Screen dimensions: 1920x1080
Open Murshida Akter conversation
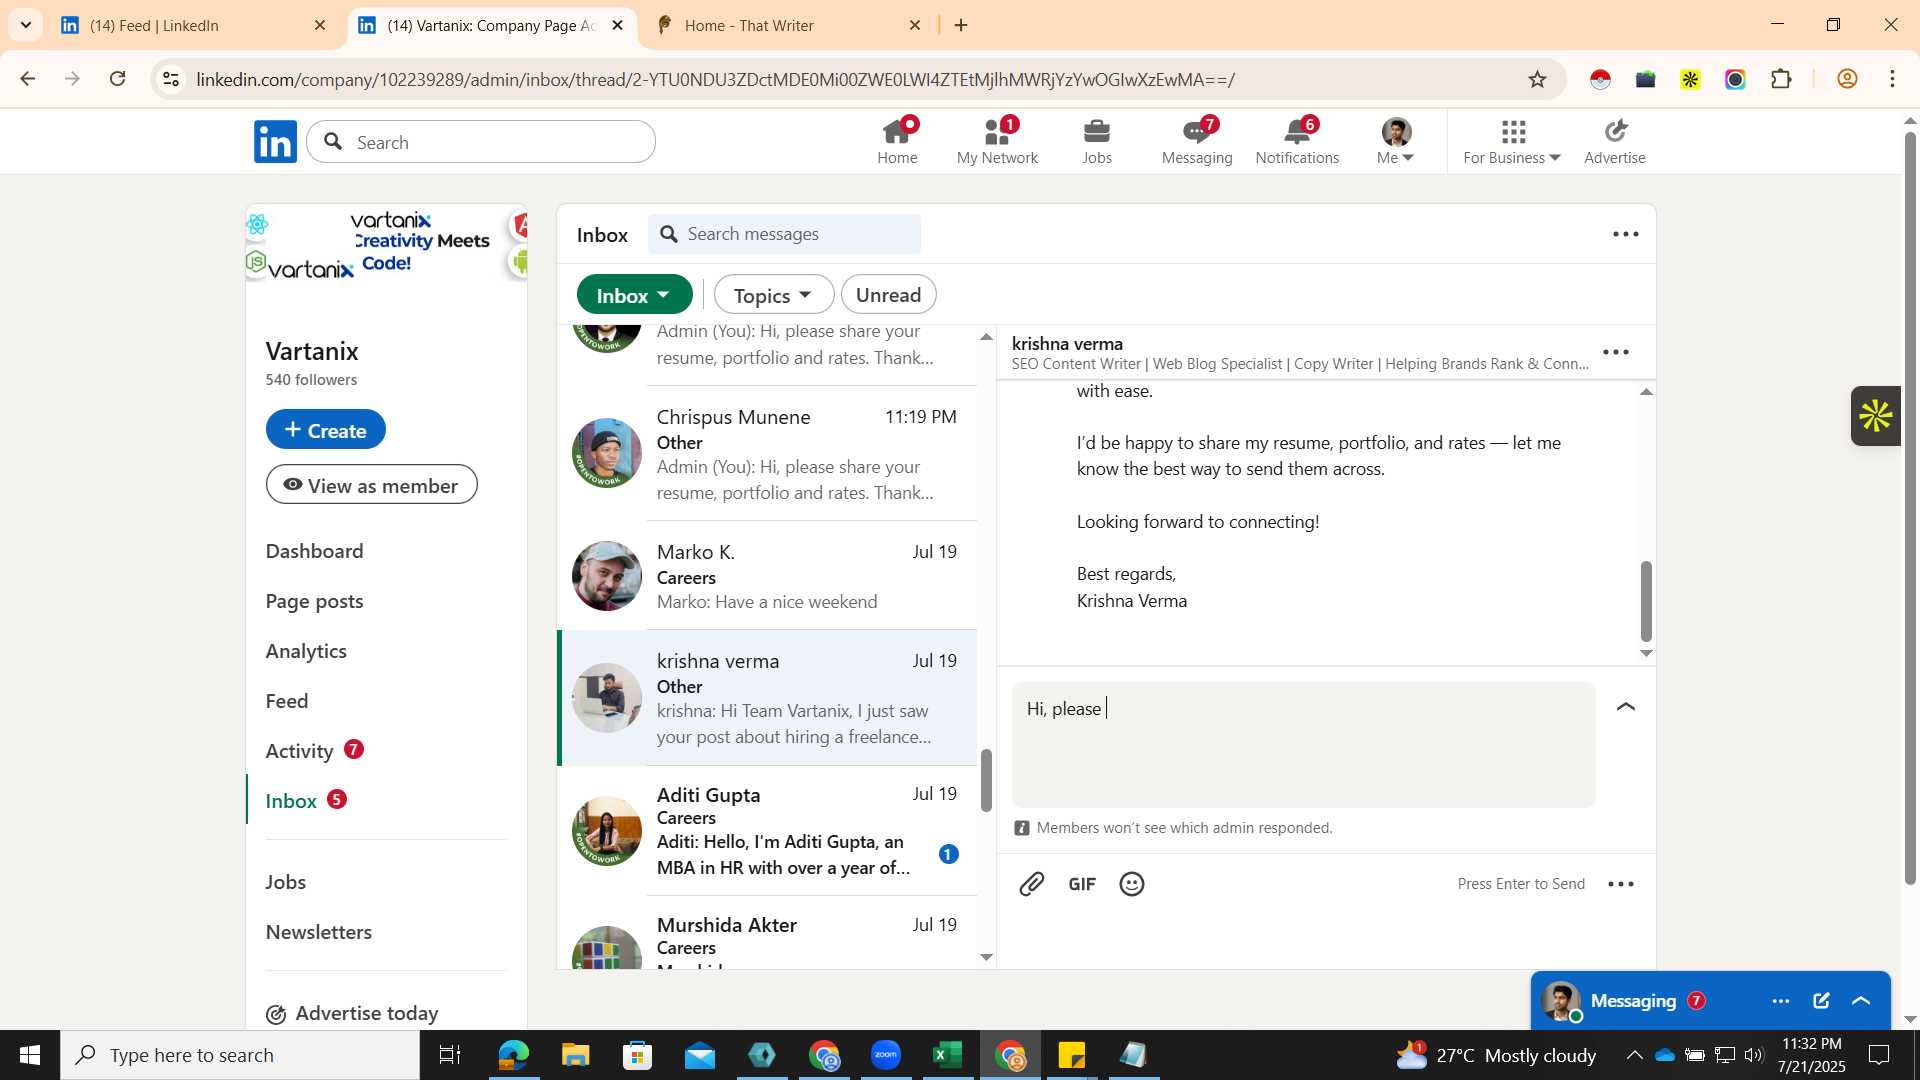pos(767,933)
